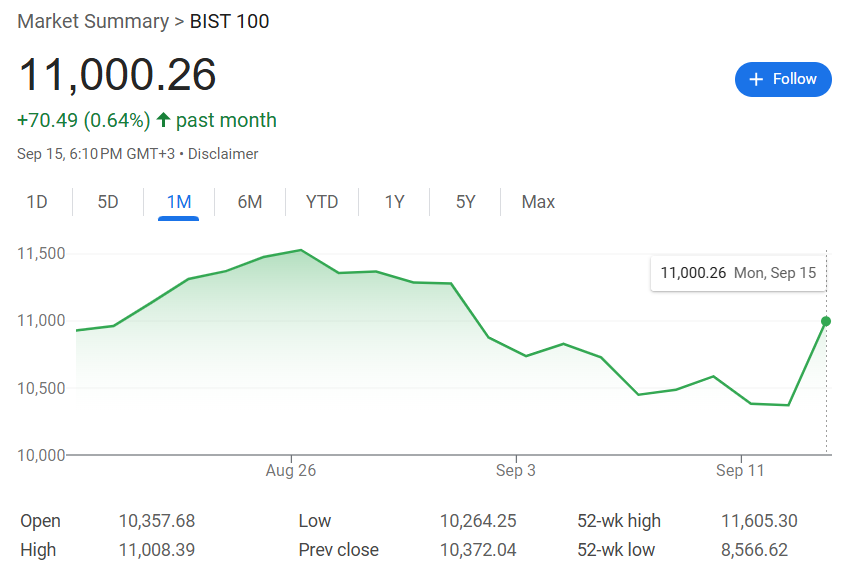Viewport: 865px width, 580px height.
Task: Click the Aug 26 date axis label
Action: [x=292, y=471]
